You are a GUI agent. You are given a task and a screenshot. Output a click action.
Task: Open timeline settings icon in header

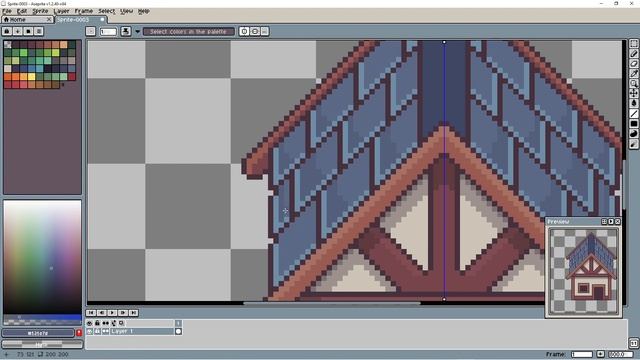[x=121, y=323]
